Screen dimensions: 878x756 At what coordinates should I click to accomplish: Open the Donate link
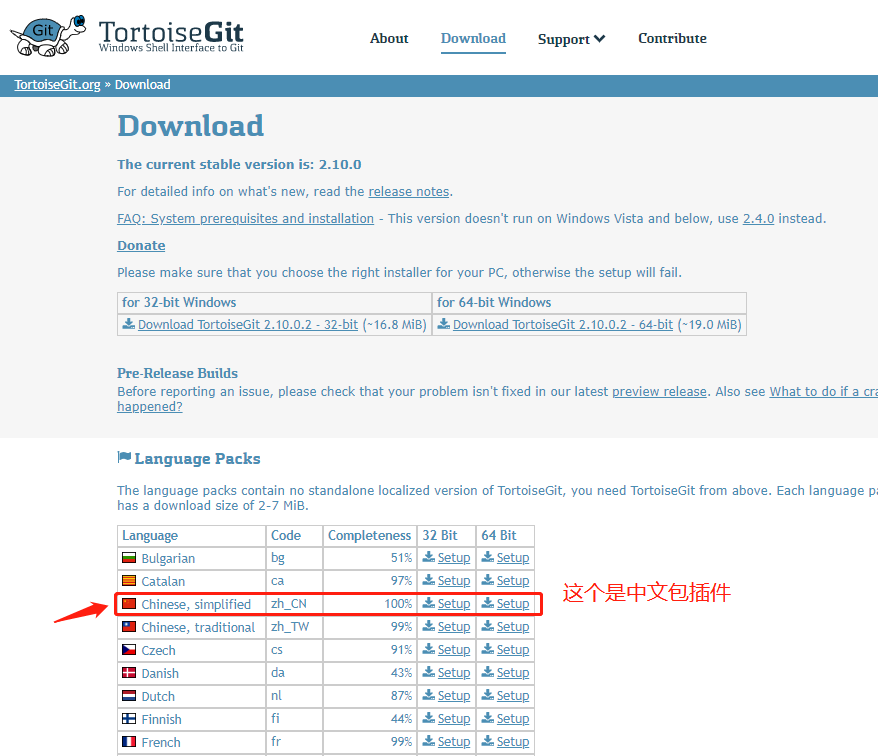[140, 245]
